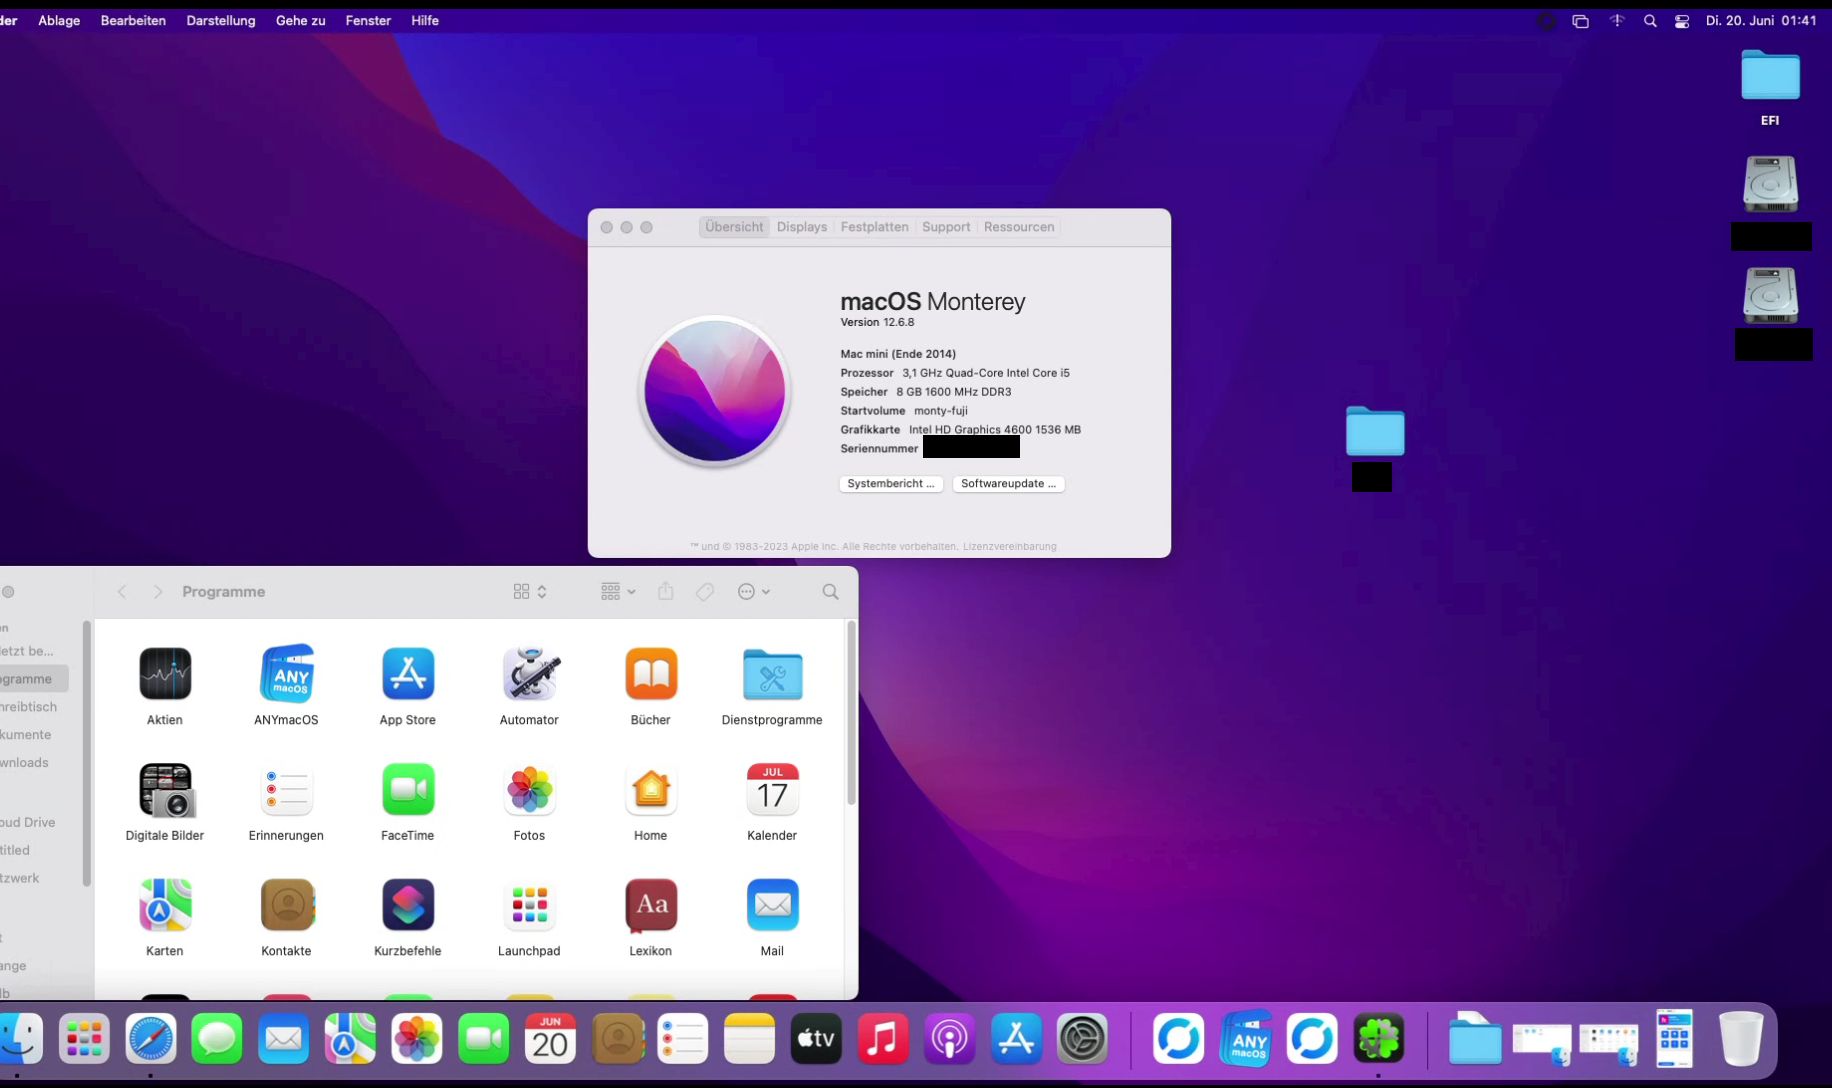Launch Digitale Bilder application
The height and width of the screenshot is (1088, 1832).
pyautogui.click(x=165, y=790)
